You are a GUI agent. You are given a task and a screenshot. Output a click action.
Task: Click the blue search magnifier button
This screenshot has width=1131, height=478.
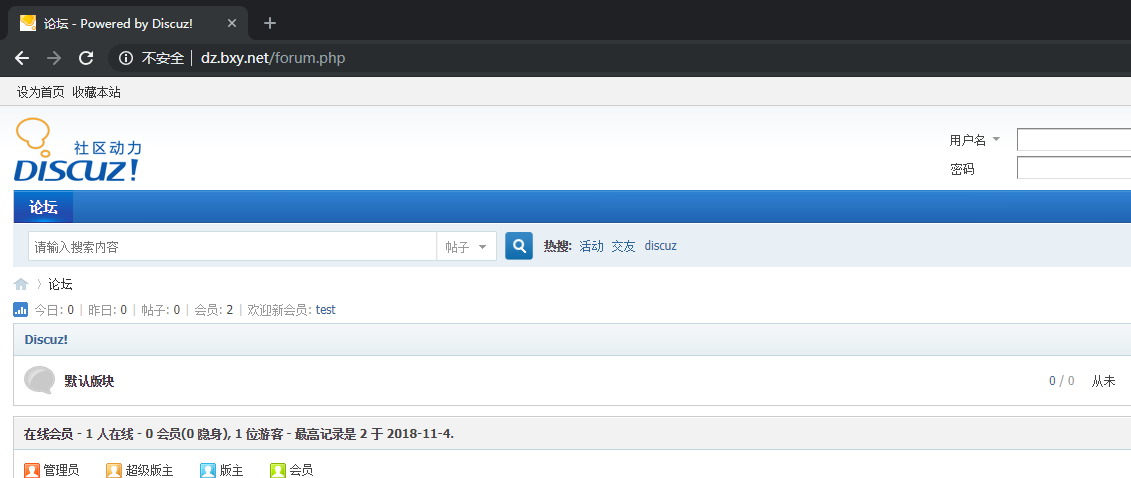click(x=519, y=246)
